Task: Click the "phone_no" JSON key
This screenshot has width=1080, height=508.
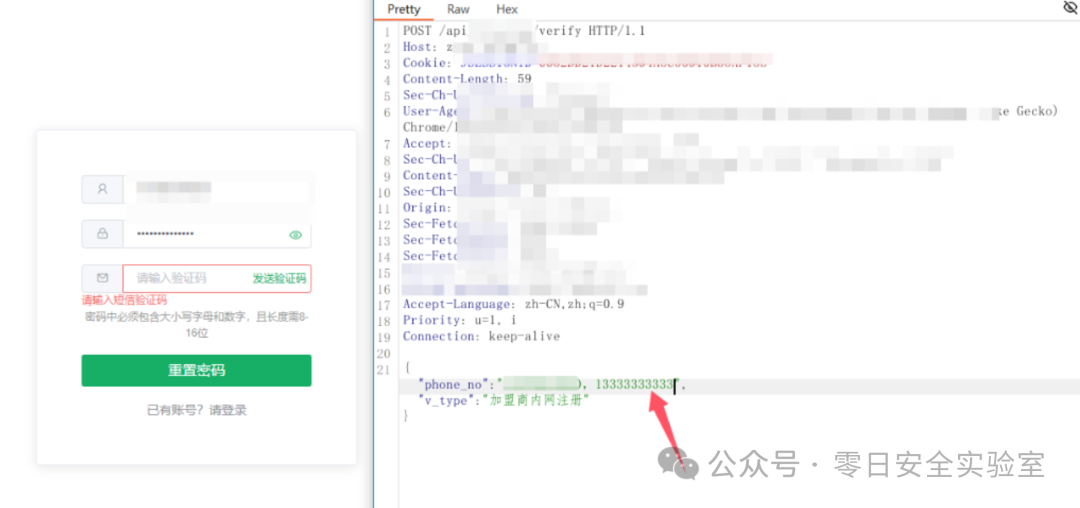Action: coord(454,385)
